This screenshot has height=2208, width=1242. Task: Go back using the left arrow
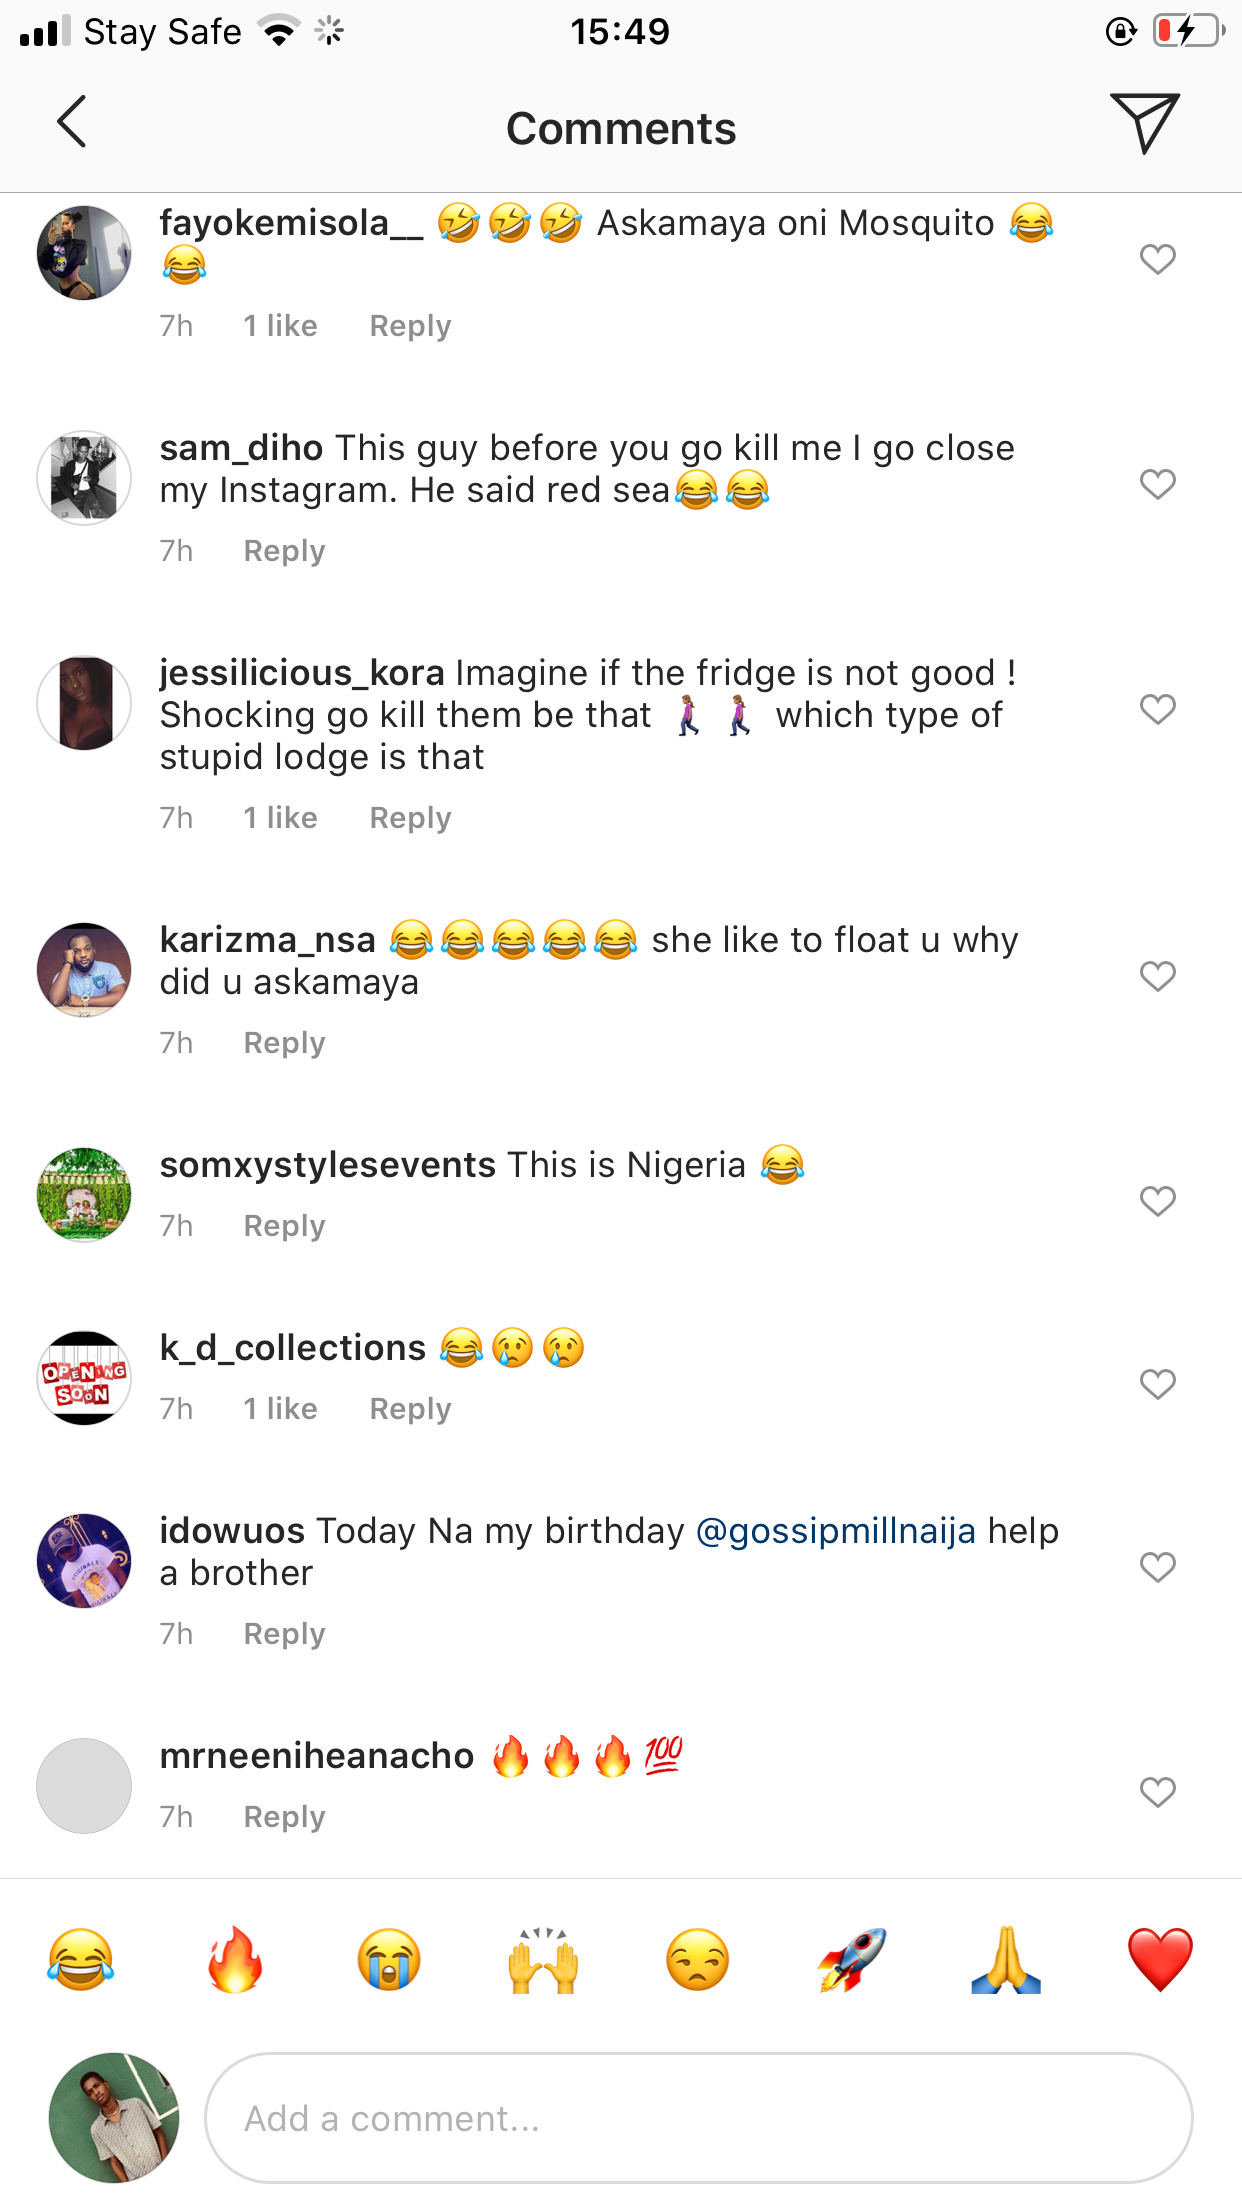point(72,122)
